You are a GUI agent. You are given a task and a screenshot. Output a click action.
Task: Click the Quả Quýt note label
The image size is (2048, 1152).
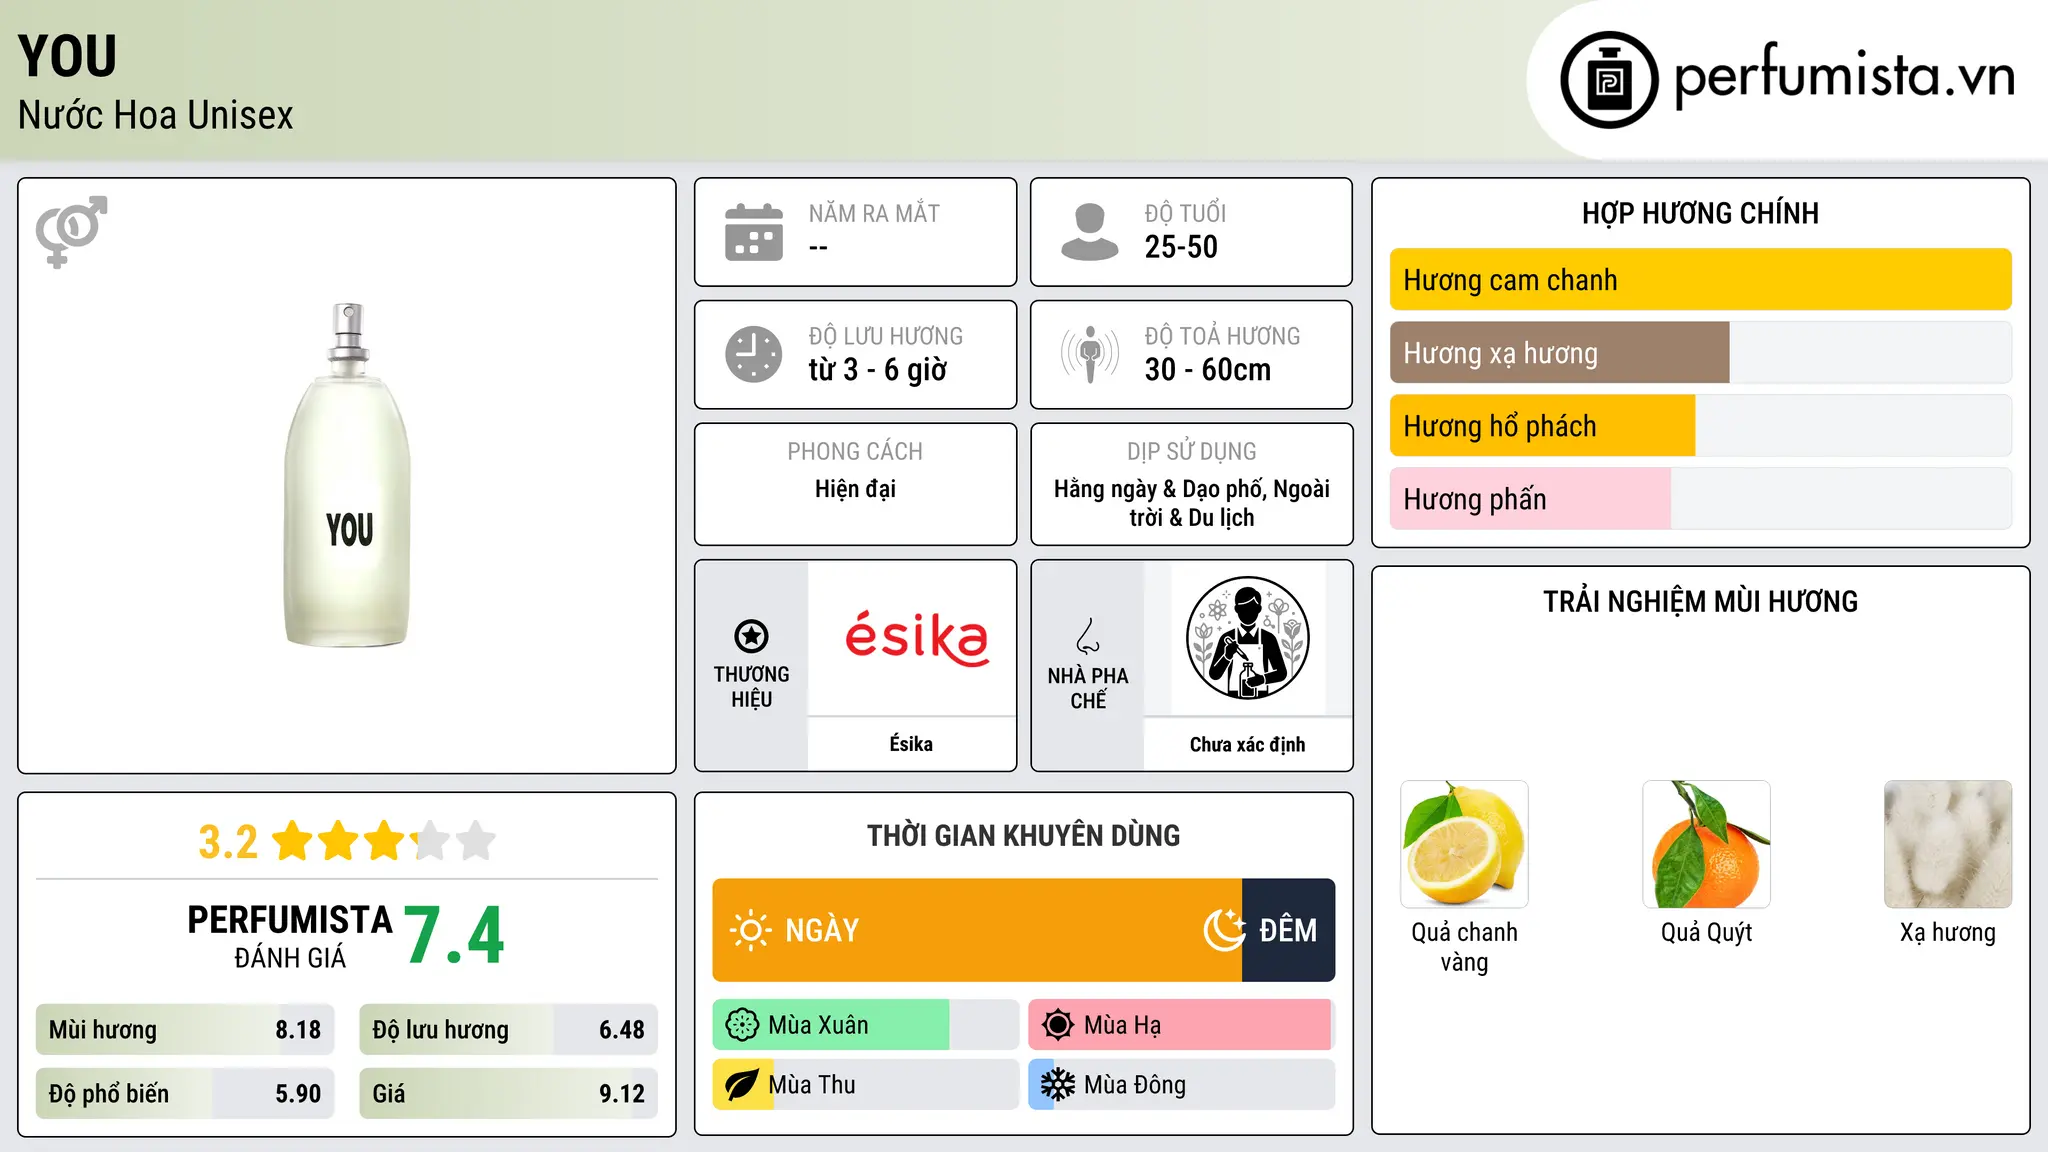[1706, 933]
